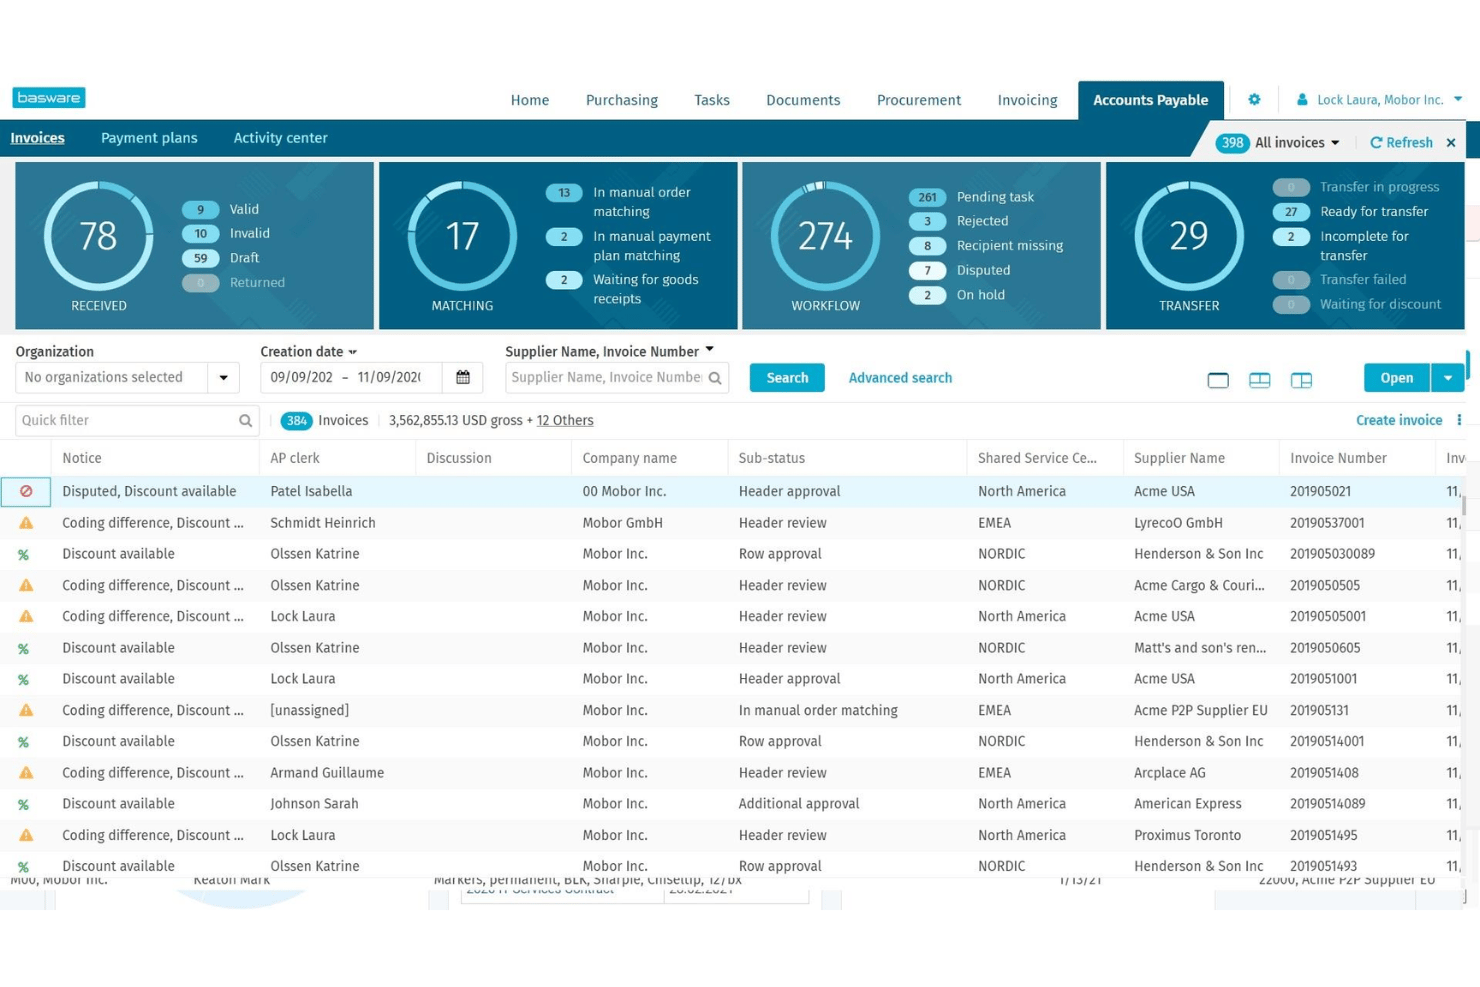Click warning icon on Acme Cargo row

26,585
